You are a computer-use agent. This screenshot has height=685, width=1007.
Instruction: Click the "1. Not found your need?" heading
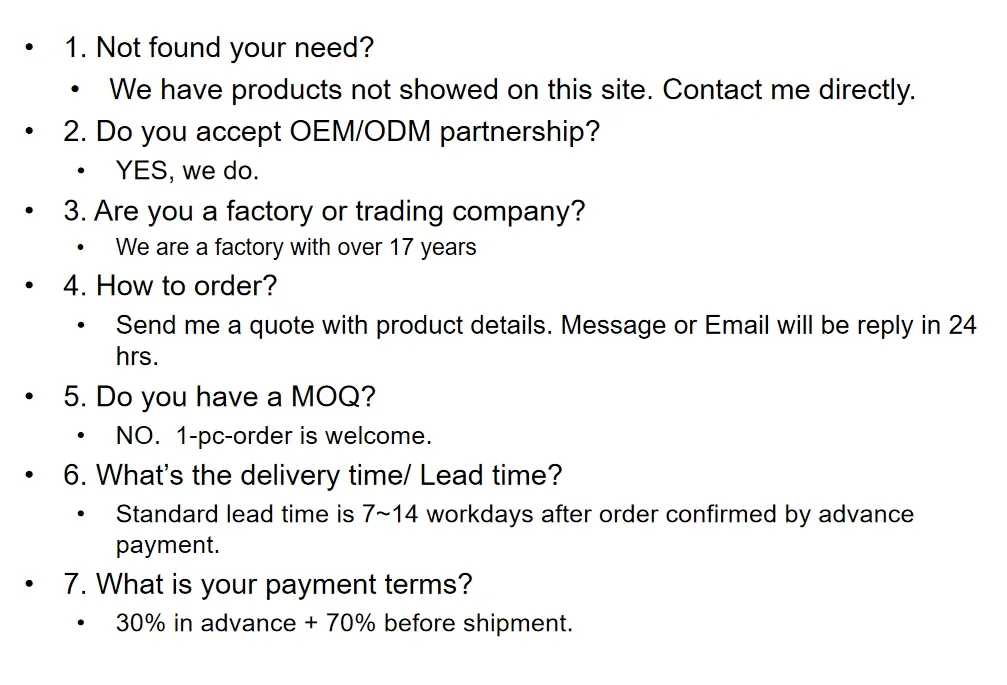218,48
